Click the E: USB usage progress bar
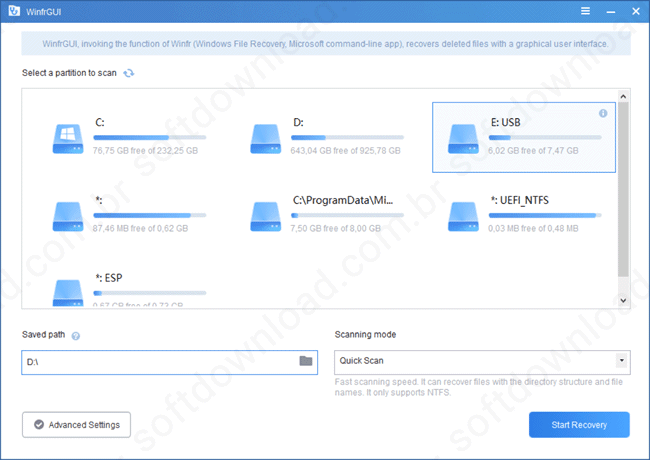Image resolution: width=650 pixels, height=460 pixels. [545, 138]
